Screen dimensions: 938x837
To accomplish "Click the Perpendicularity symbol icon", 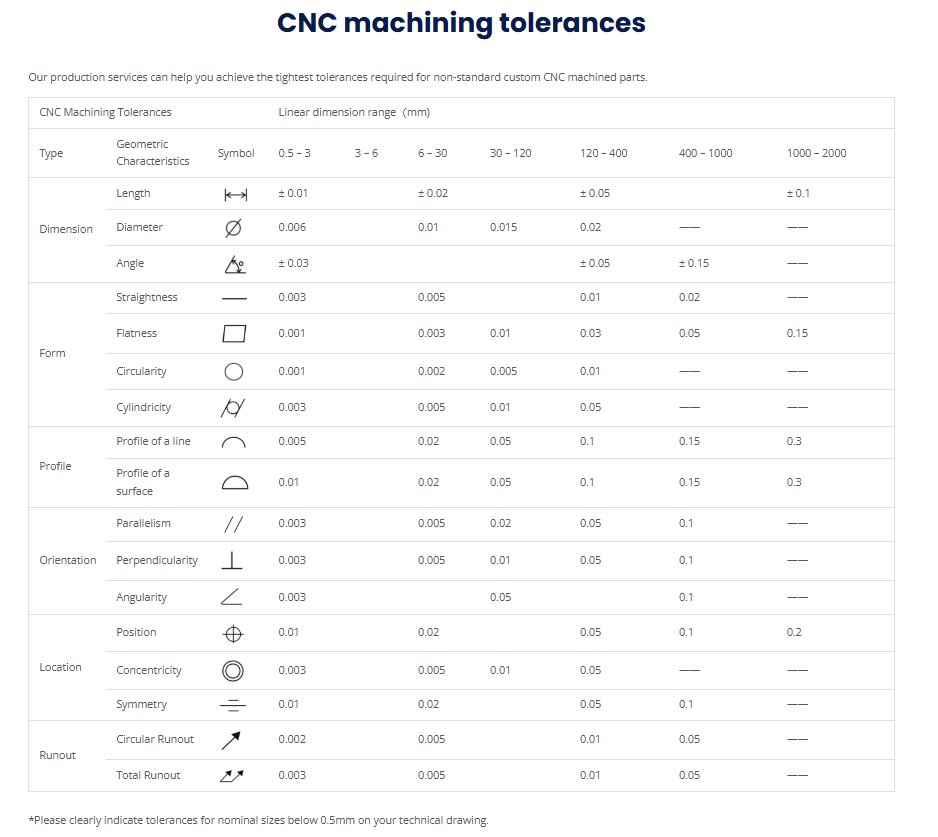I will (x=233, y=561).
